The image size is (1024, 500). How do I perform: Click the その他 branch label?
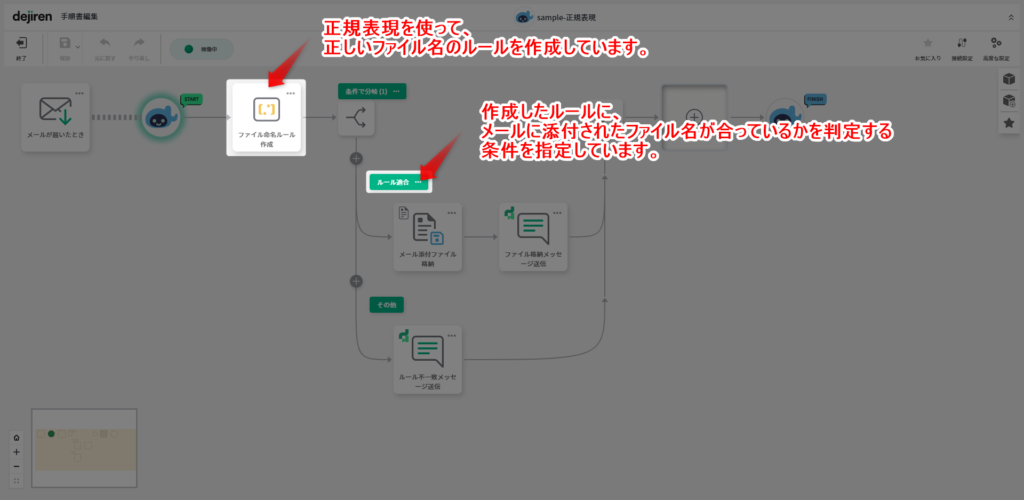[387, 305]
